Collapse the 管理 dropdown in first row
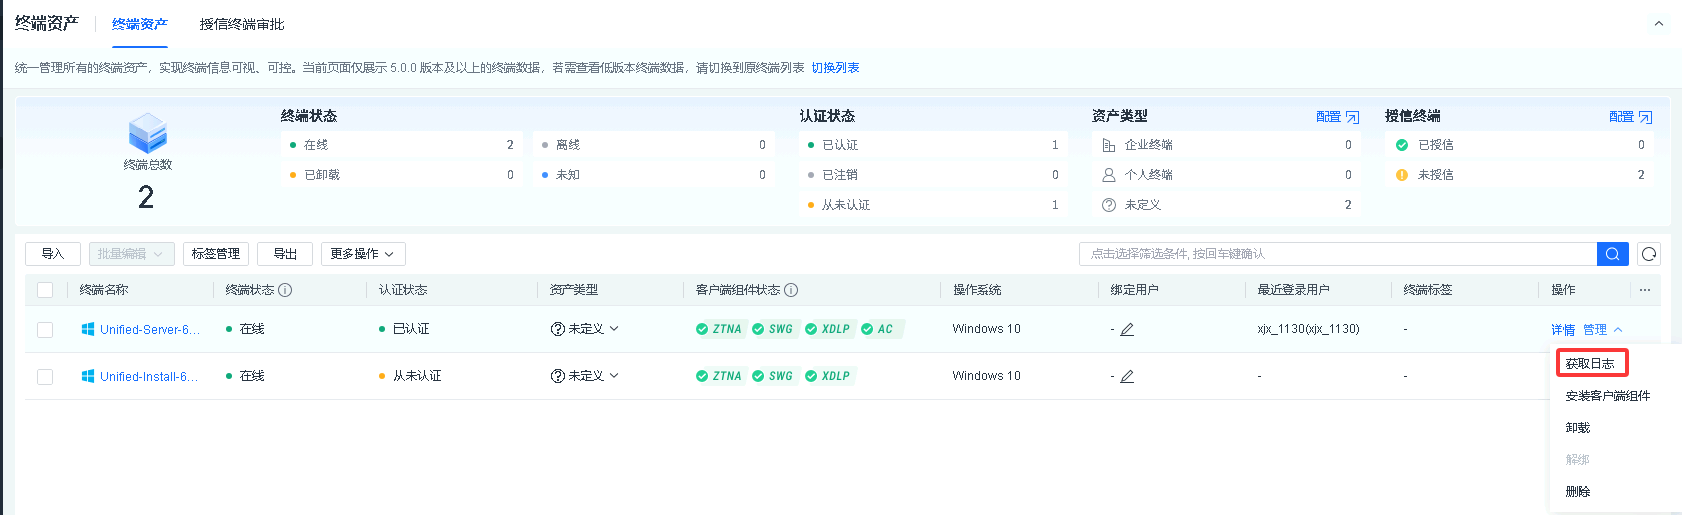This screenshot has width=1682, height=515. (x=1602, y=330)
